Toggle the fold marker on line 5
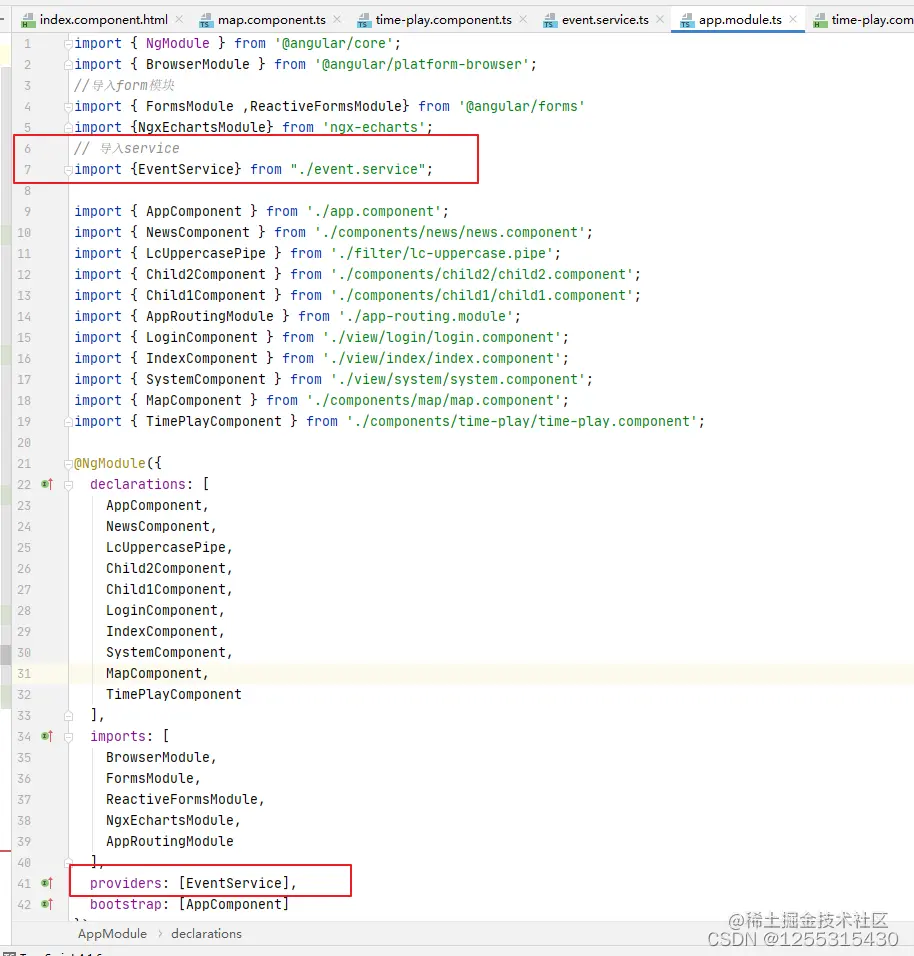914x956 pixels. coord(69,127)
